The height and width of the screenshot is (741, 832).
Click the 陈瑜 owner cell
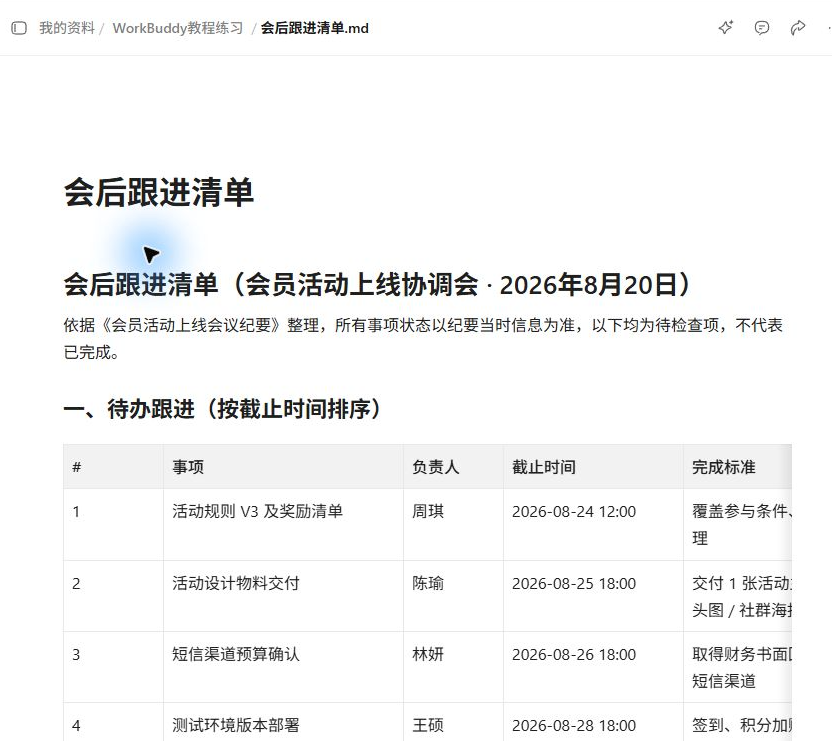point(453,596)
